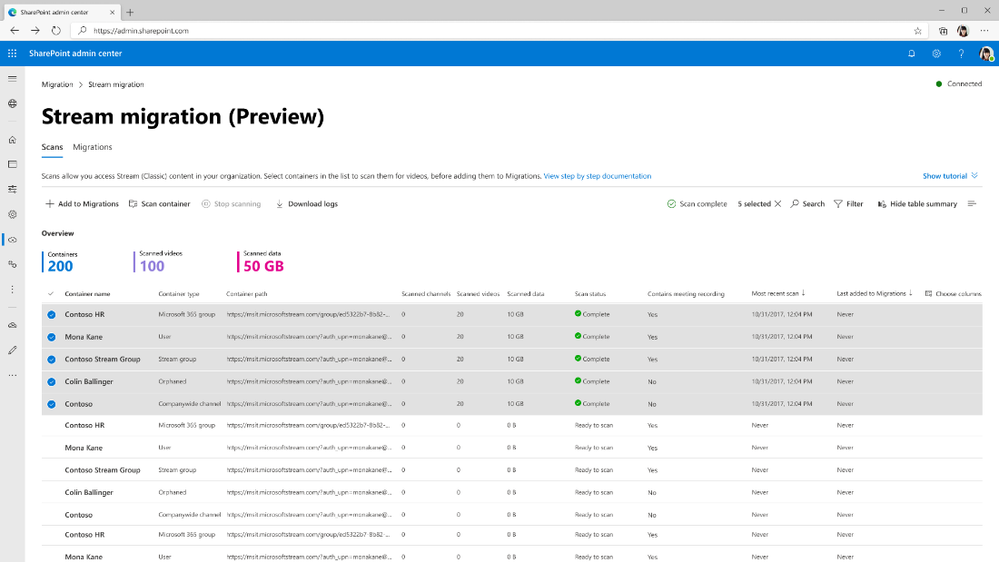This screenshot has width=999, height=562.
Task: Open the help question mark icon
Action: 961,54
